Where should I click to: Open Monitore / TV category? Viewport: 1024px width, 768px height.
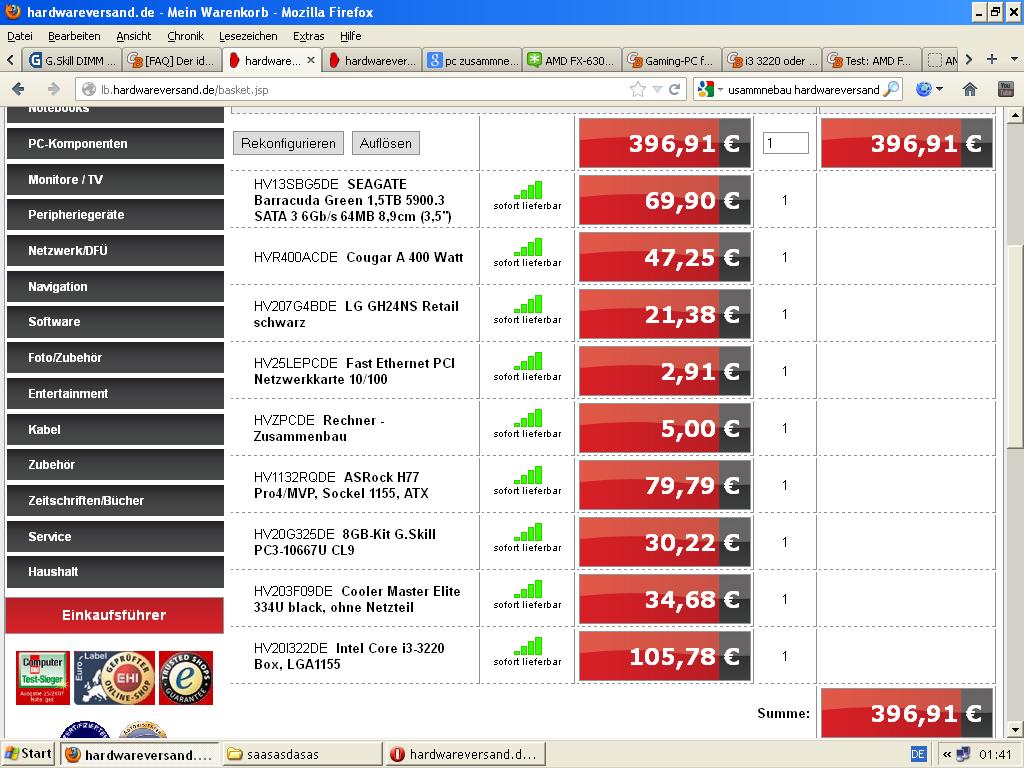[115, 180]
